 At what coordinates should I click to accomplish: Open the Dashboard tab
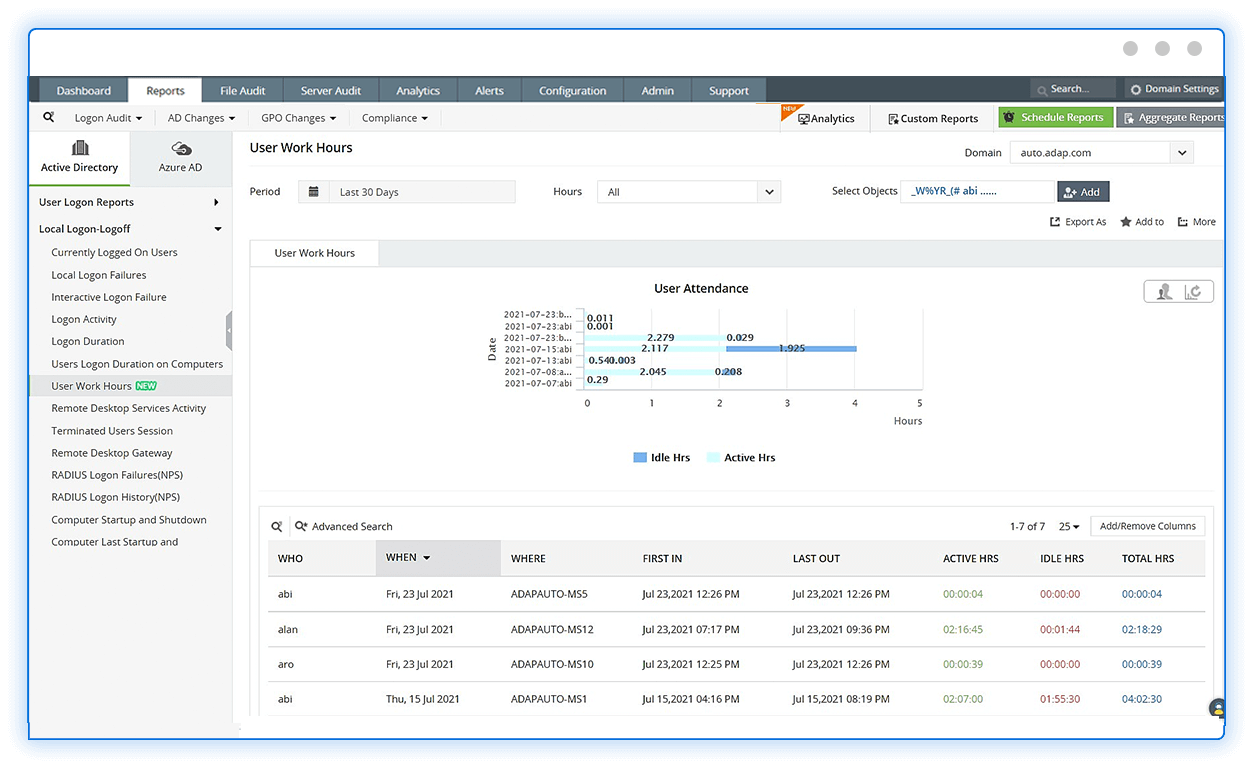[84, 90]
